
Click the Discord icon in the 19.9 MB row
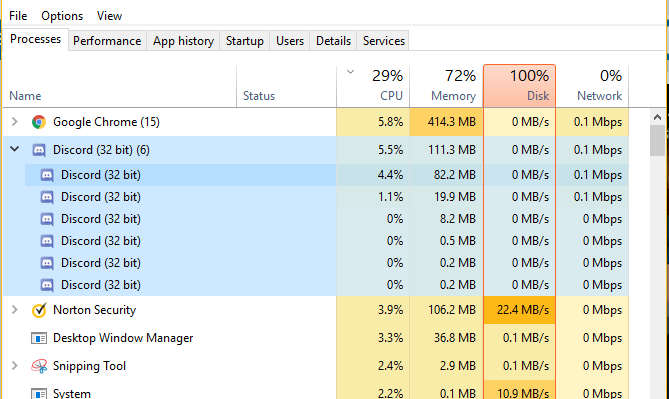click(47, 197)
